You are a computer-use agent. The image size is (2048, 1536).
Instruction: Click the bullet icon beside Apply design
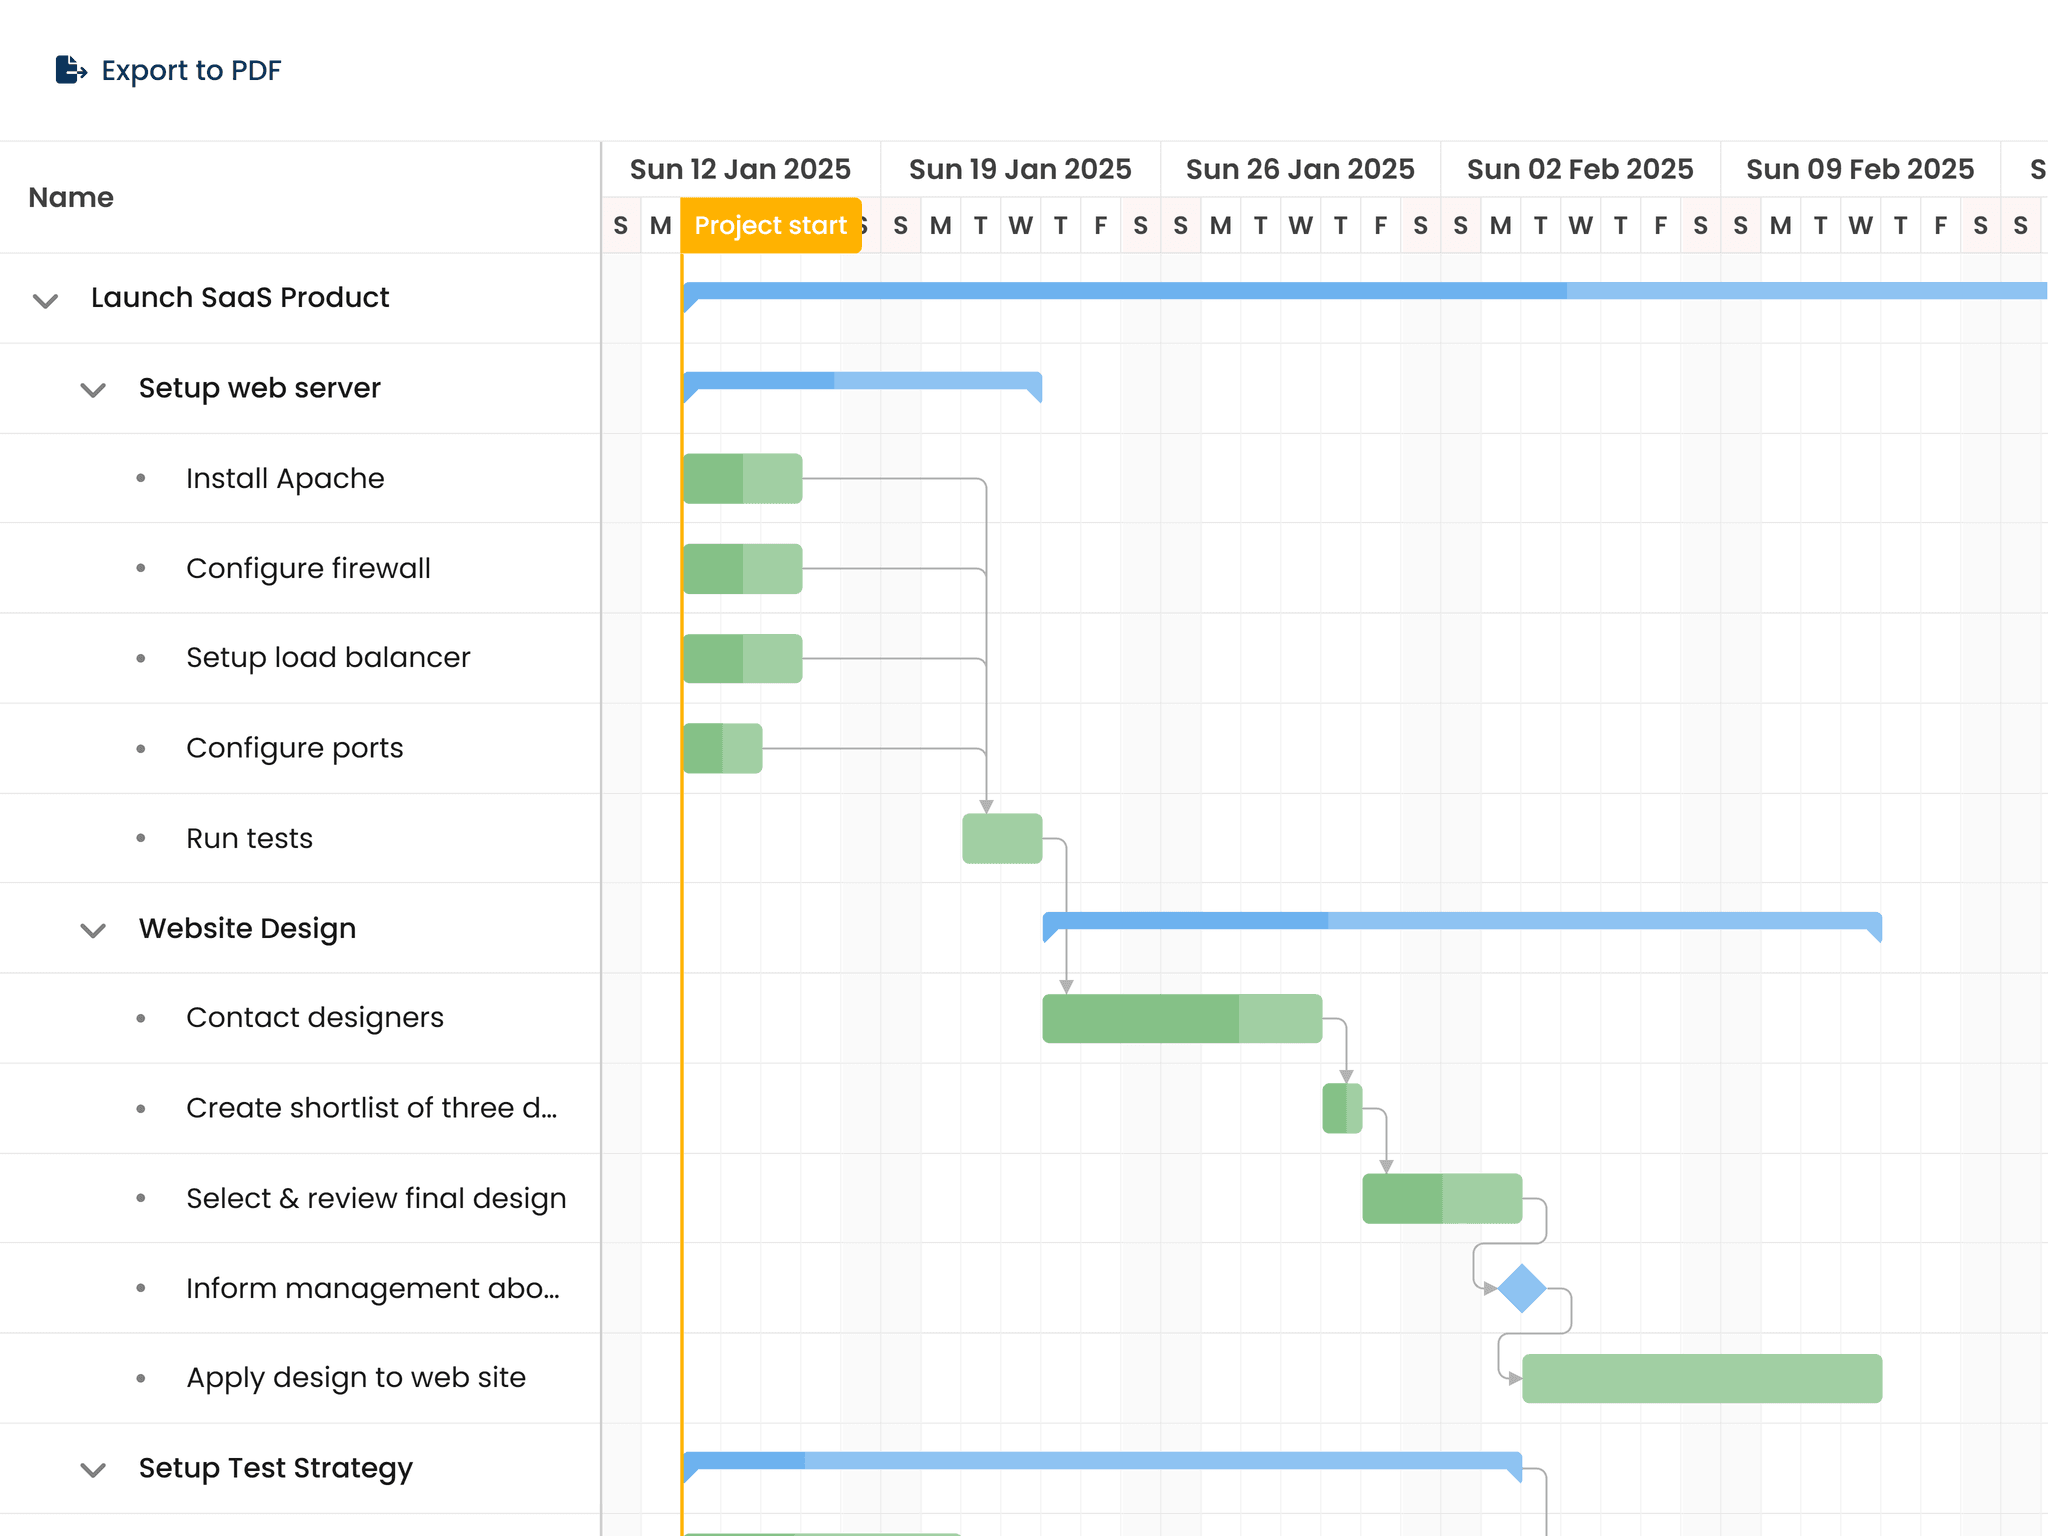tap(140, 1377)
